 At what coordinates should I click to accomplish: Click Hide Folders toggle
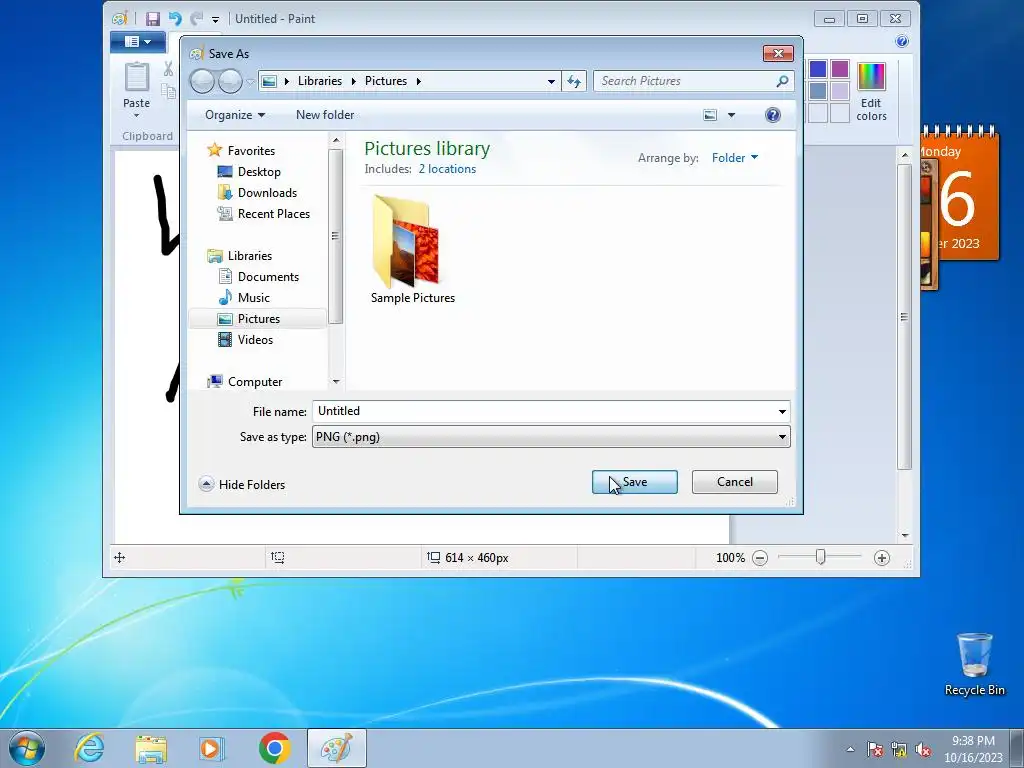[242, 485]
